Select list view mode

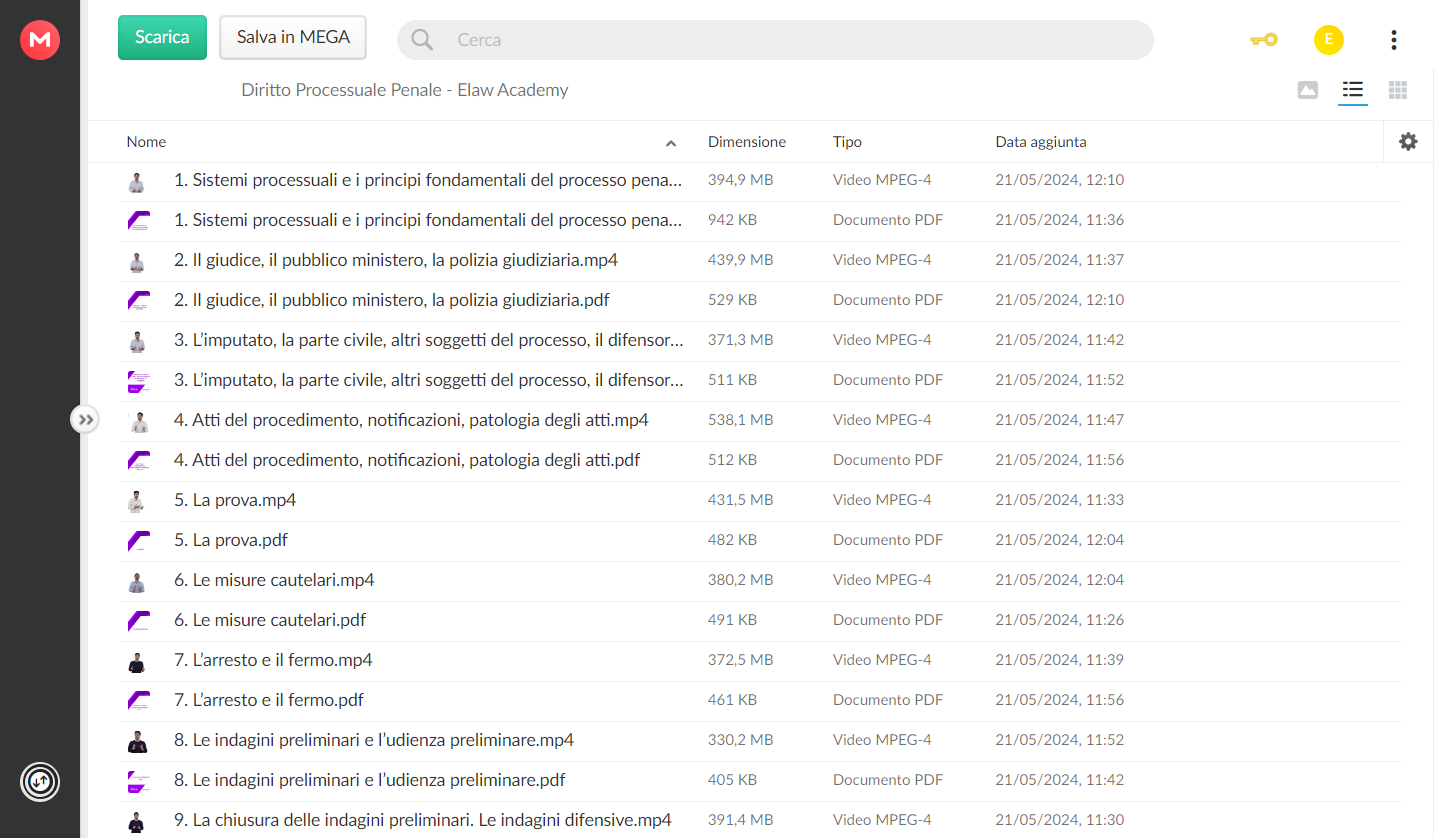pyautogui.click(x=1353, y=90)
